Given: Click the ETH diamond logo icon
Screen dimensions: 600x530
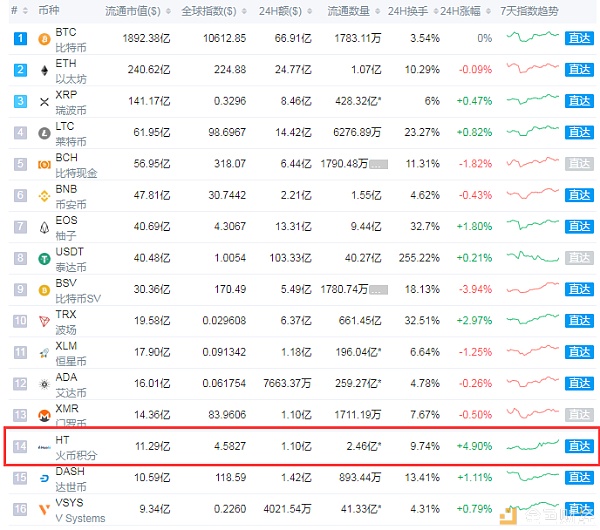Looking at the screenshot, I should click(44, 70).
